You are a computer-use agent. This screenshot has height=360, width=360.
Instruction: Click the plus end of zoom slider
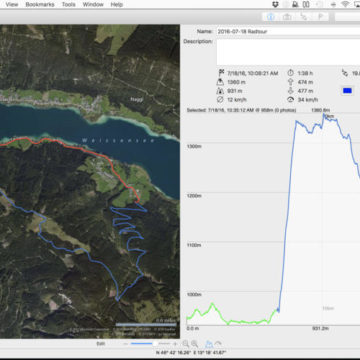pos(176,344)
